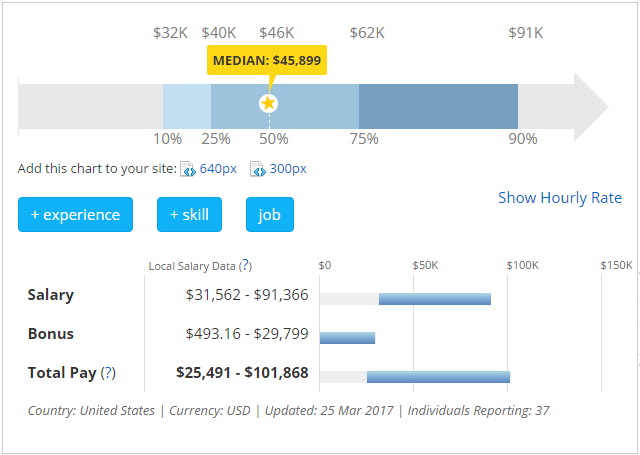This screenshot has width=640, height=455.
Task: Show Hourly Rate instead of salary
Action: (x=560, y=198)
